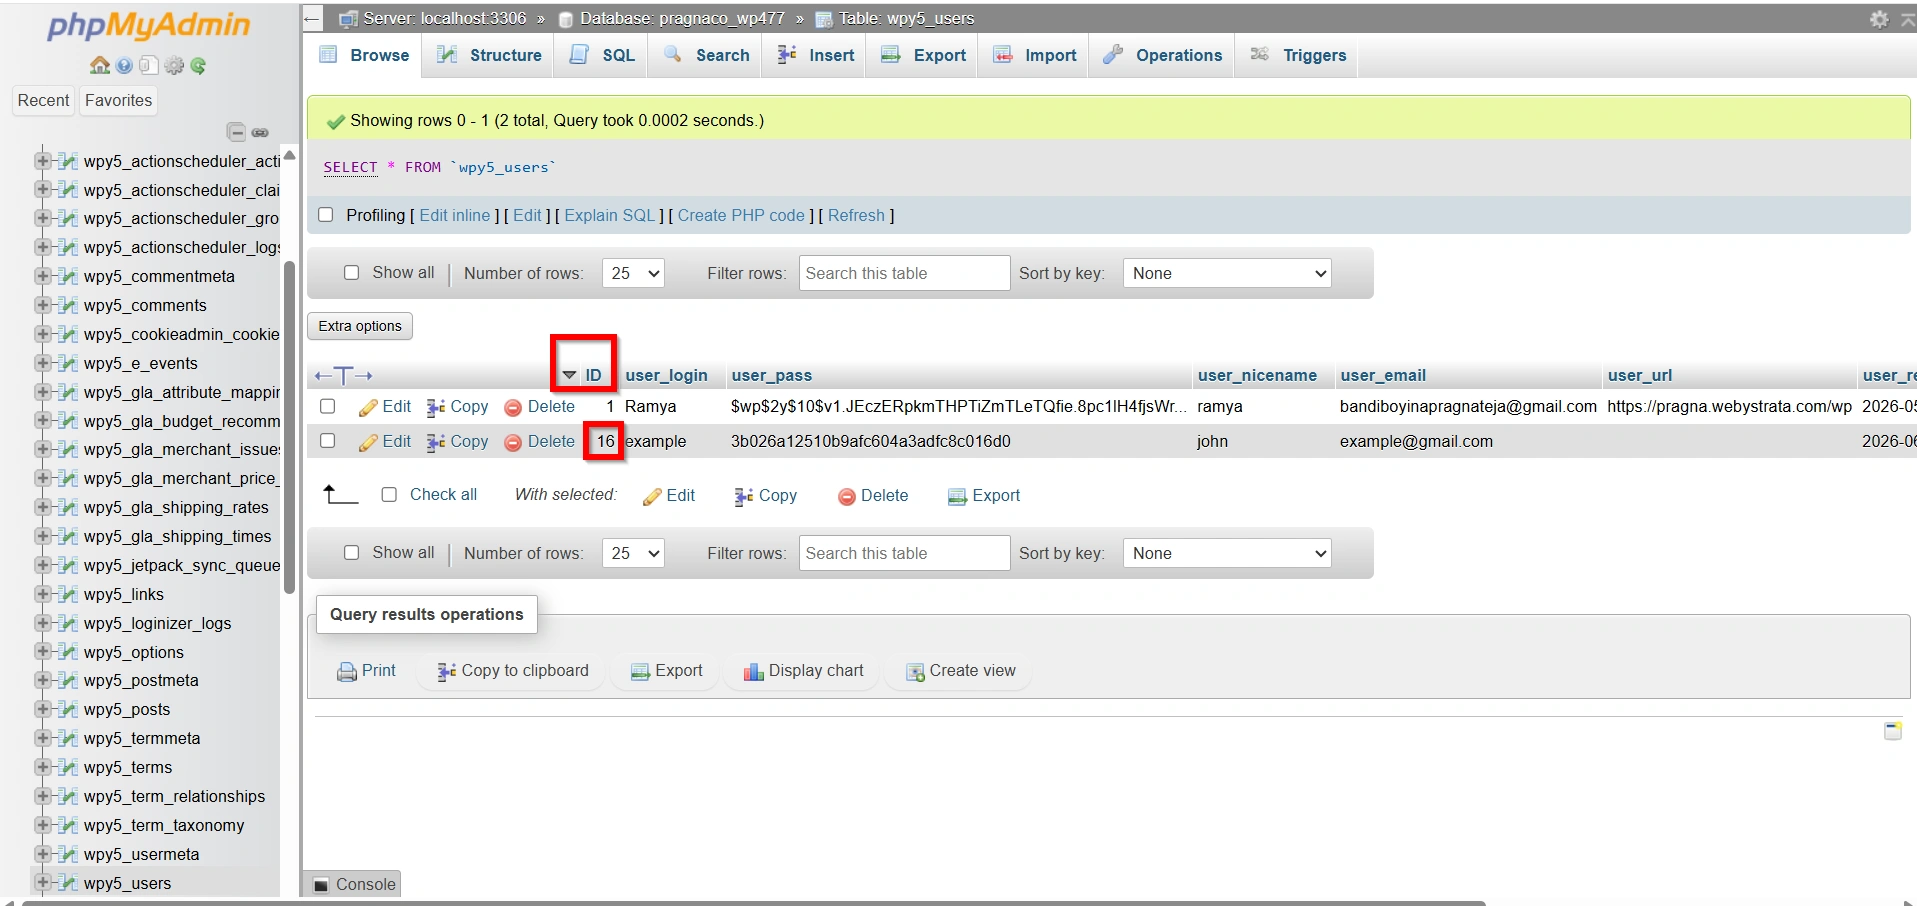Image resolution: width=1917 pixels, height=906 pixels.
Task: Click the full texts toggle arrows icon
Action: point(343,376)
